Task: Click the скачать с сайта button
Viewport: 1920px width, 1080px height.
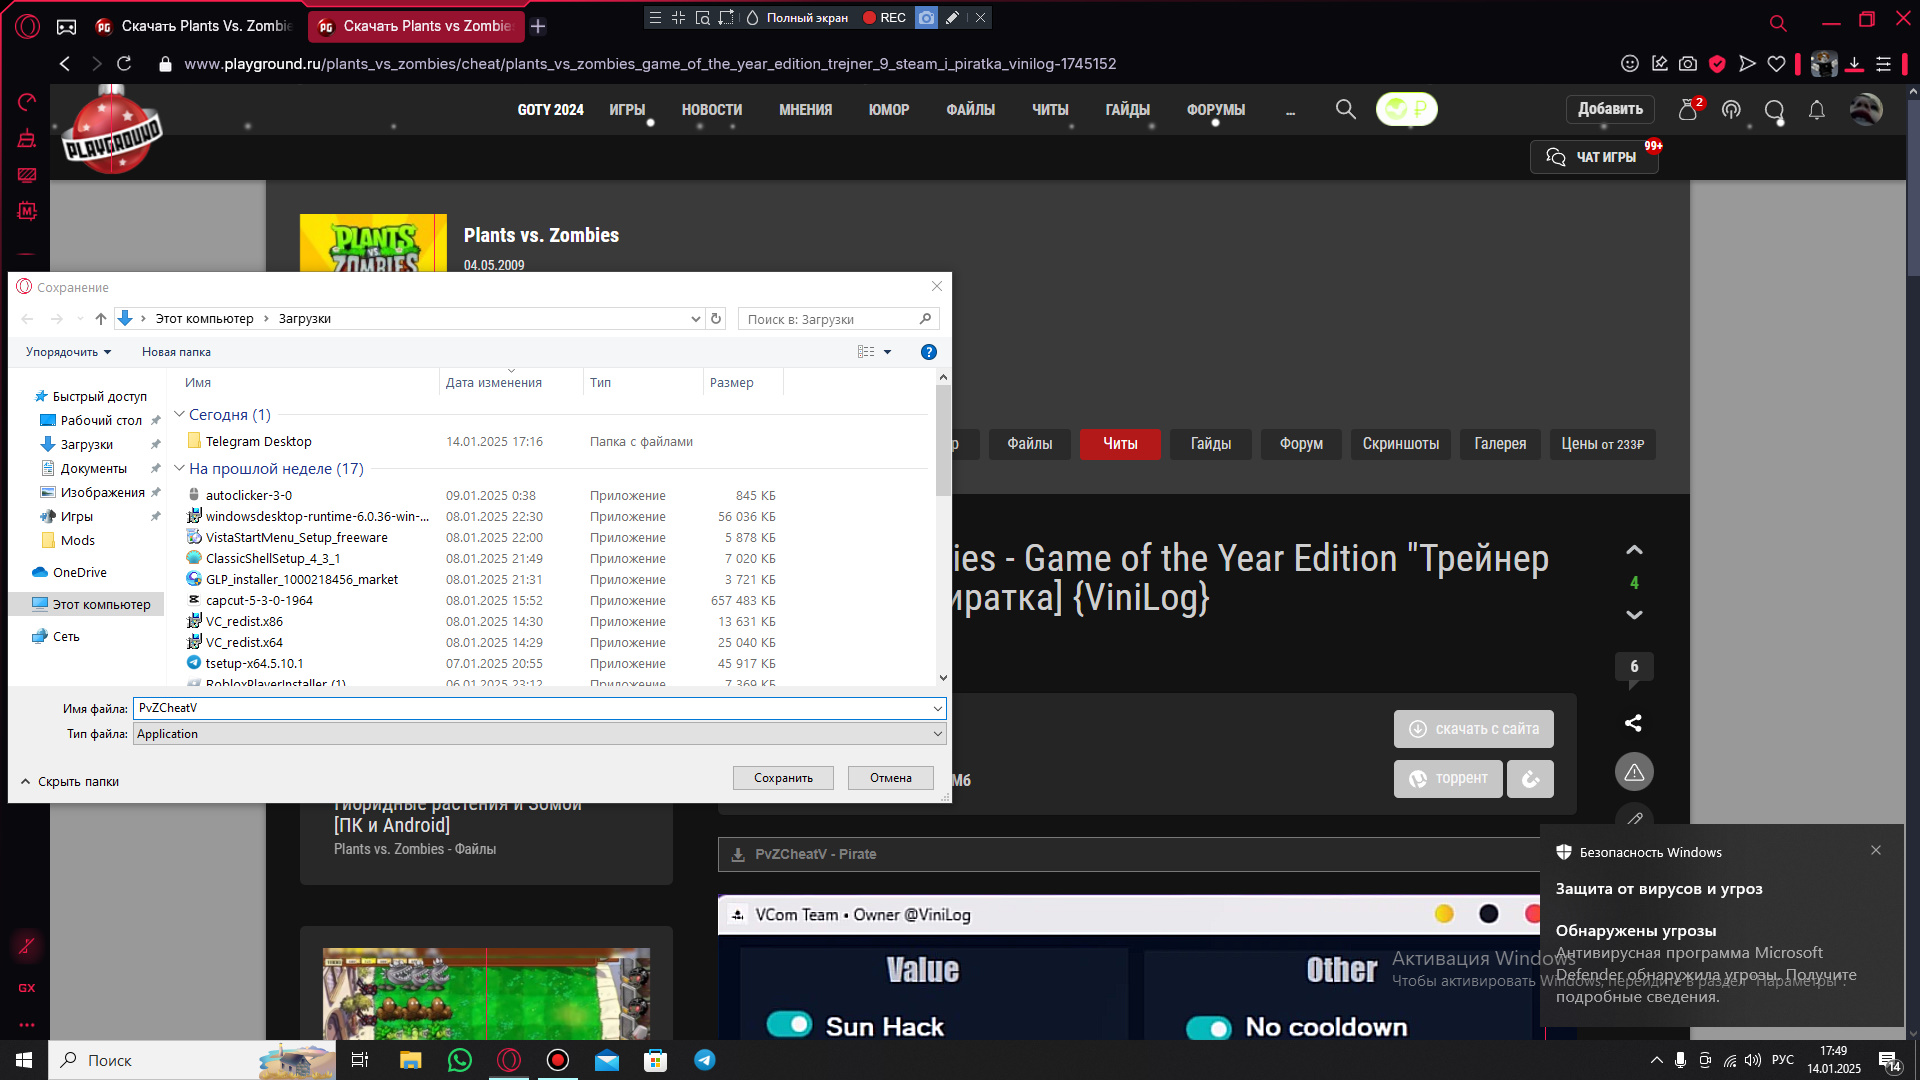Action: pos(1474,729)
